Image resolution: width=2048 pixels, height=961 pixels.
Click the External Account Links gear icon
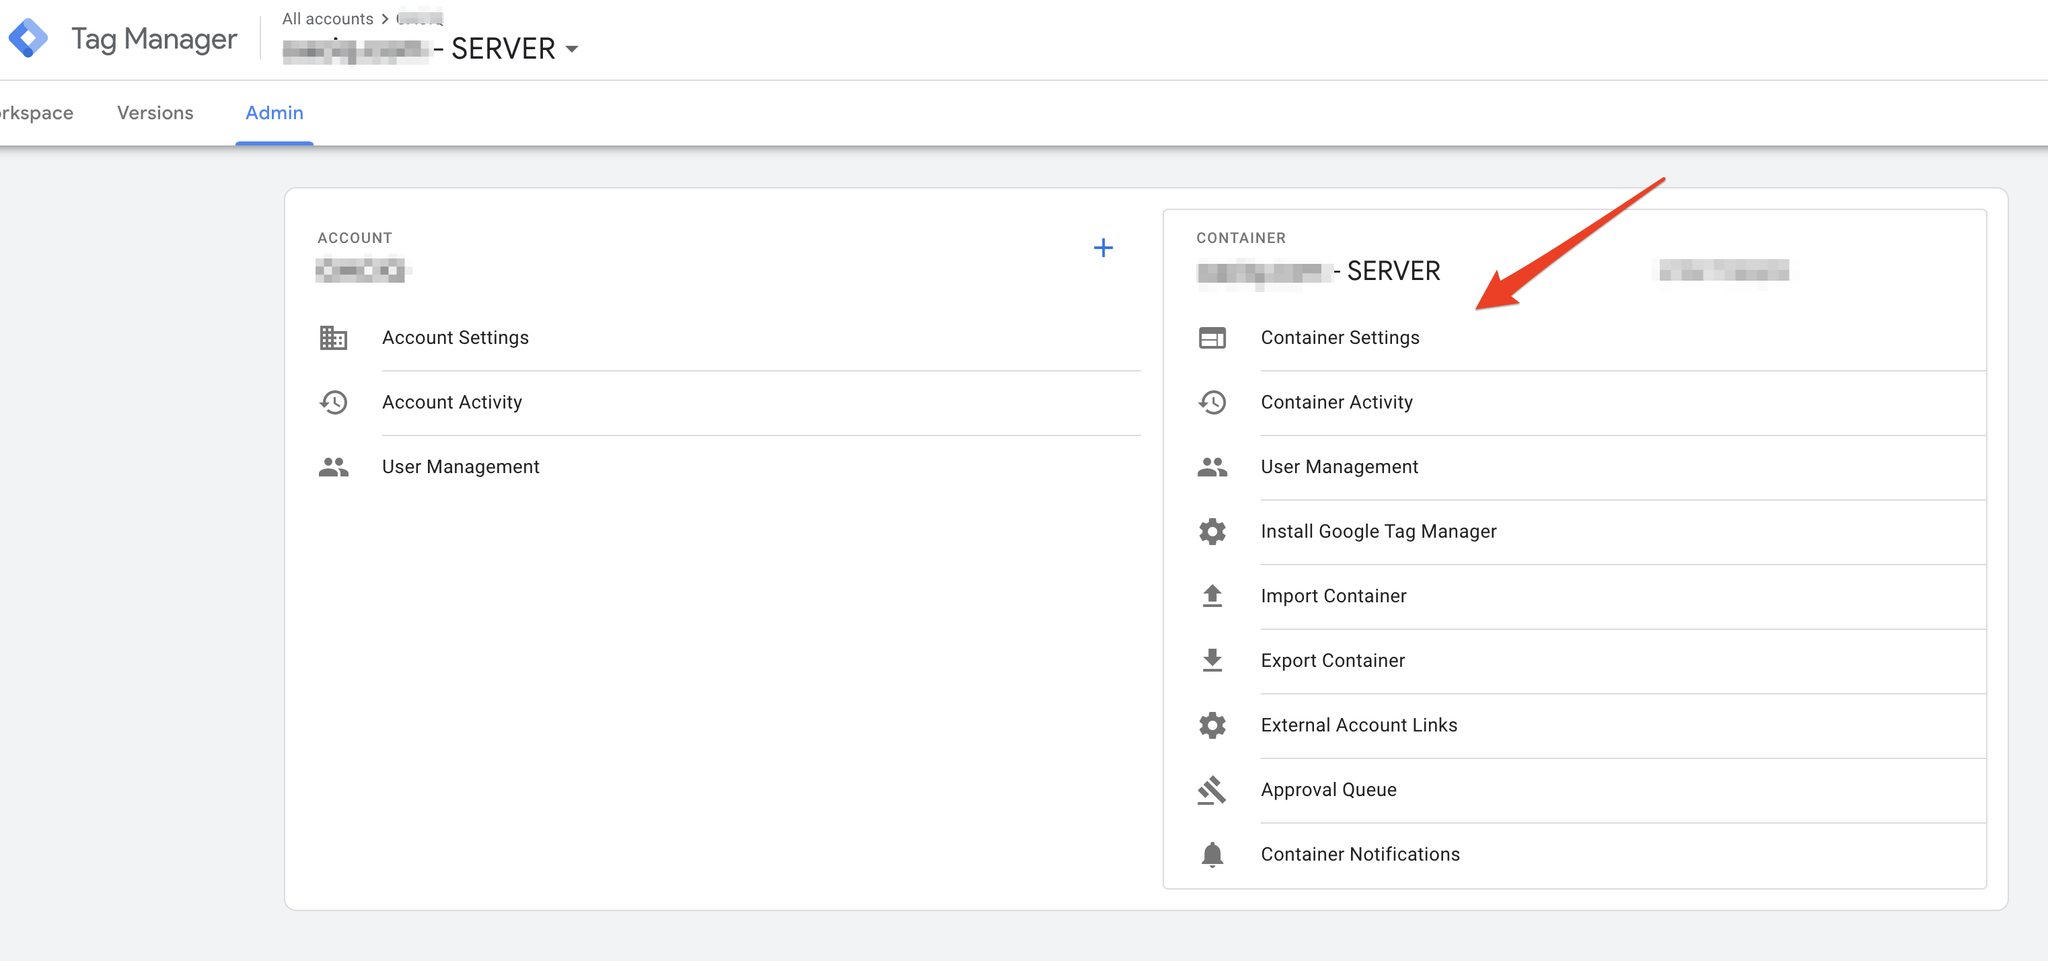click(1212, 725)
